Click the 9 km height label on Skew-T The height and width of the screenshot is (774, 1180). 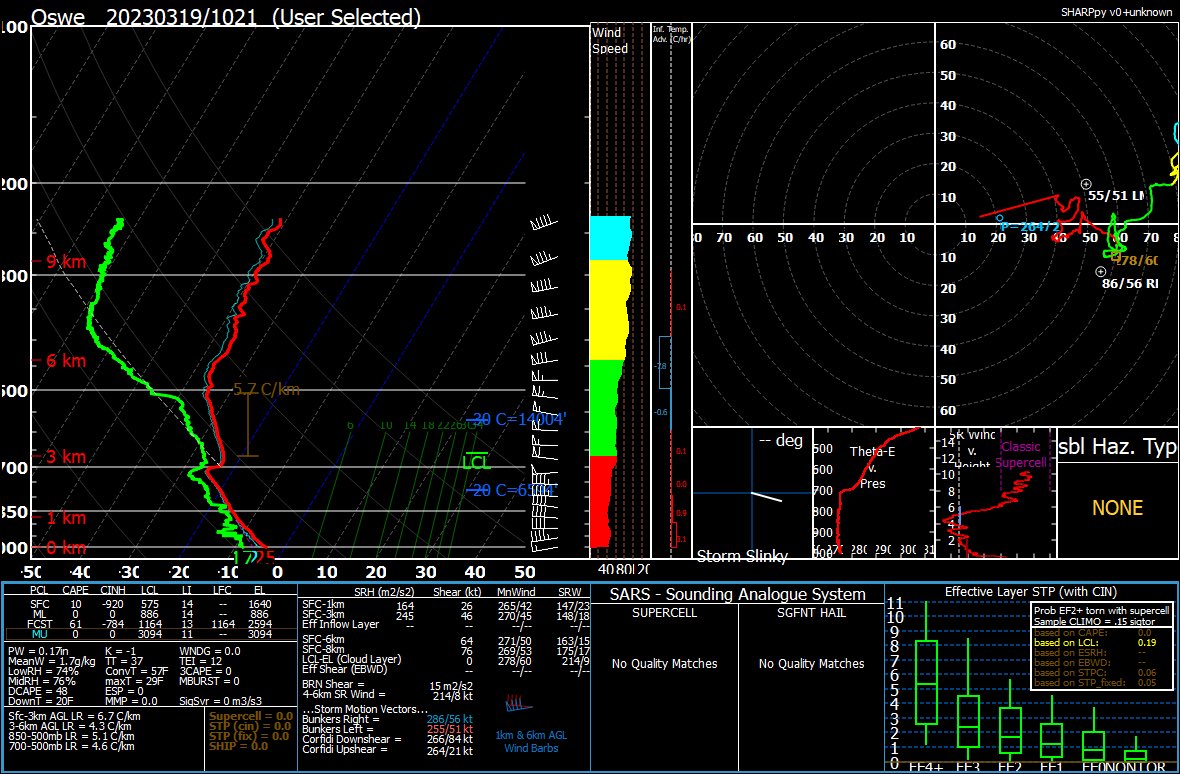60,263
